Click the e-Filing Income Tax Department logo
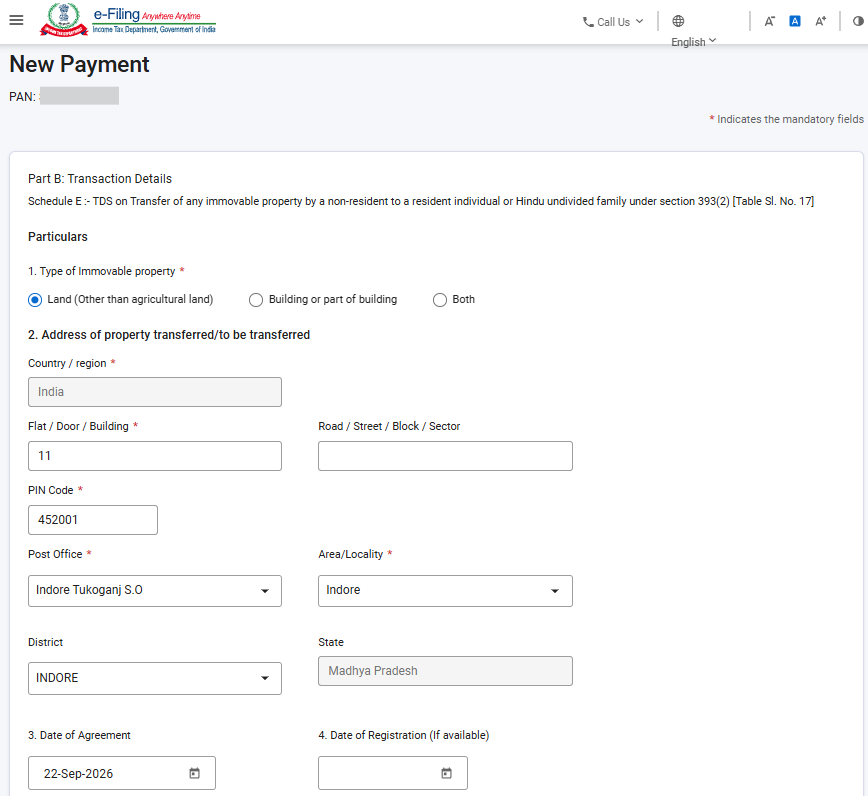The image size is (868, 796). (x=128, y=20)
